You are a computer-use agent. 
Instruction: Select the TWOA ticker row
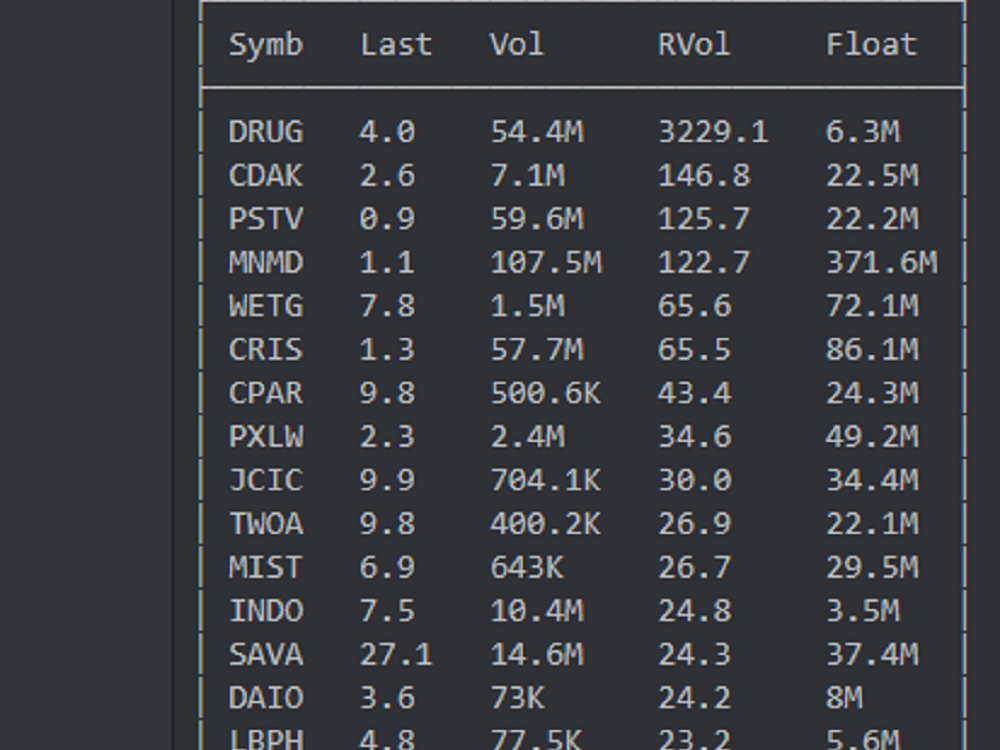pyautogui.click(x=268, y=524)
